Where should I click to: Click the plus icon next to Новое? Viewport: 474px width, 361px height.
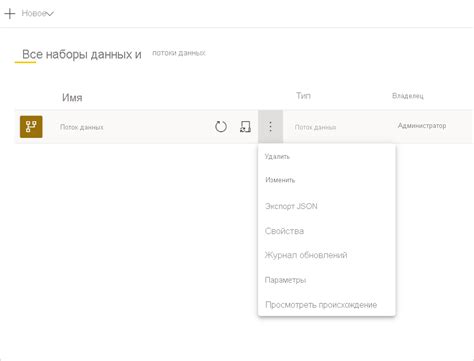(10, 14)
